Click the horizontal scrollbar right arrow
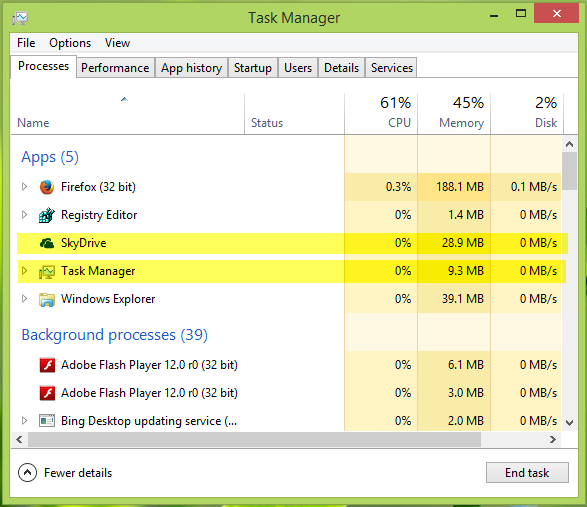This screenshot has width=587, height=507. 553,440
